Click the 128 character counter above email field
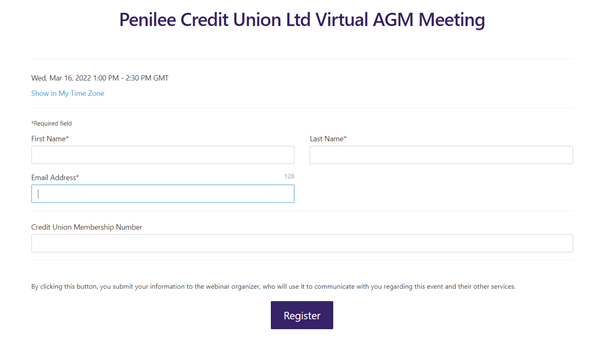This screenshot has width=602, height=361. click(x=289, y=176)
